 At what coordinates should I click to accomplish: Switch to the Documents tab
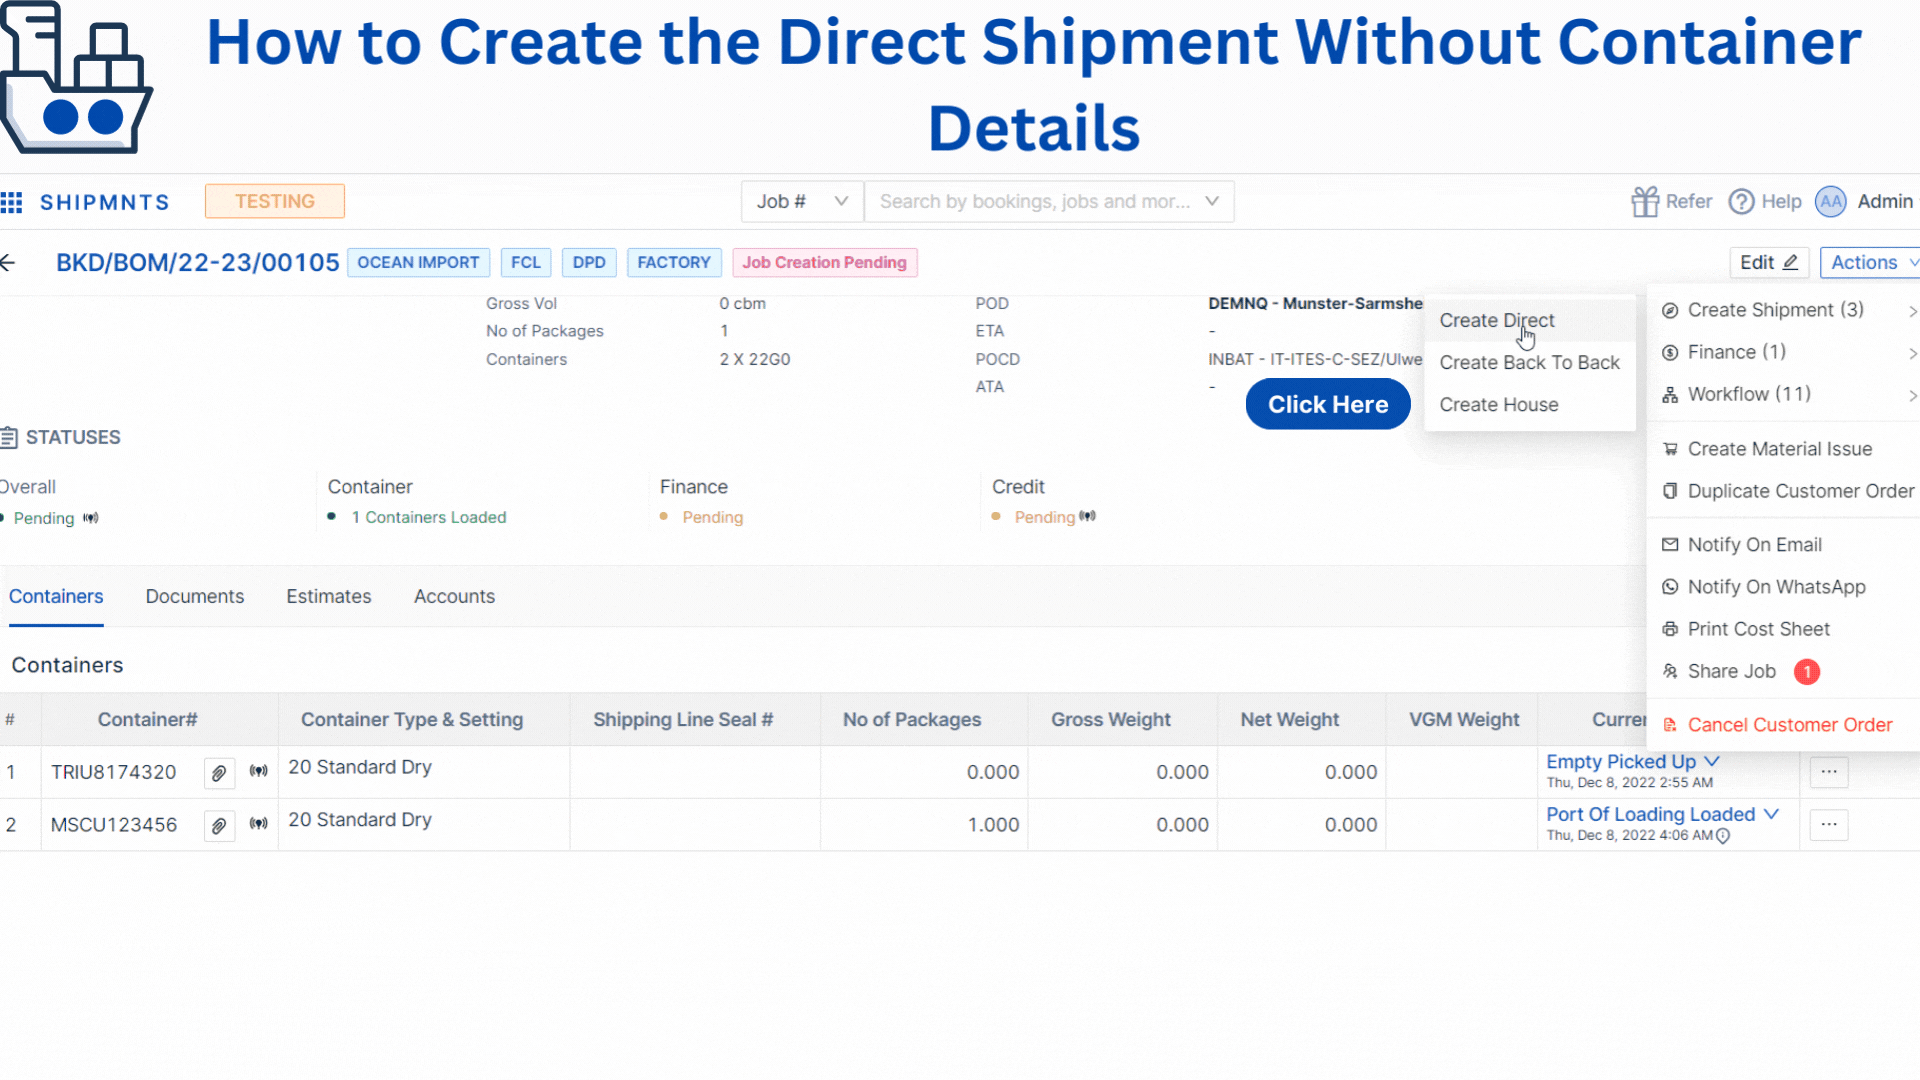tap(194, 596)
